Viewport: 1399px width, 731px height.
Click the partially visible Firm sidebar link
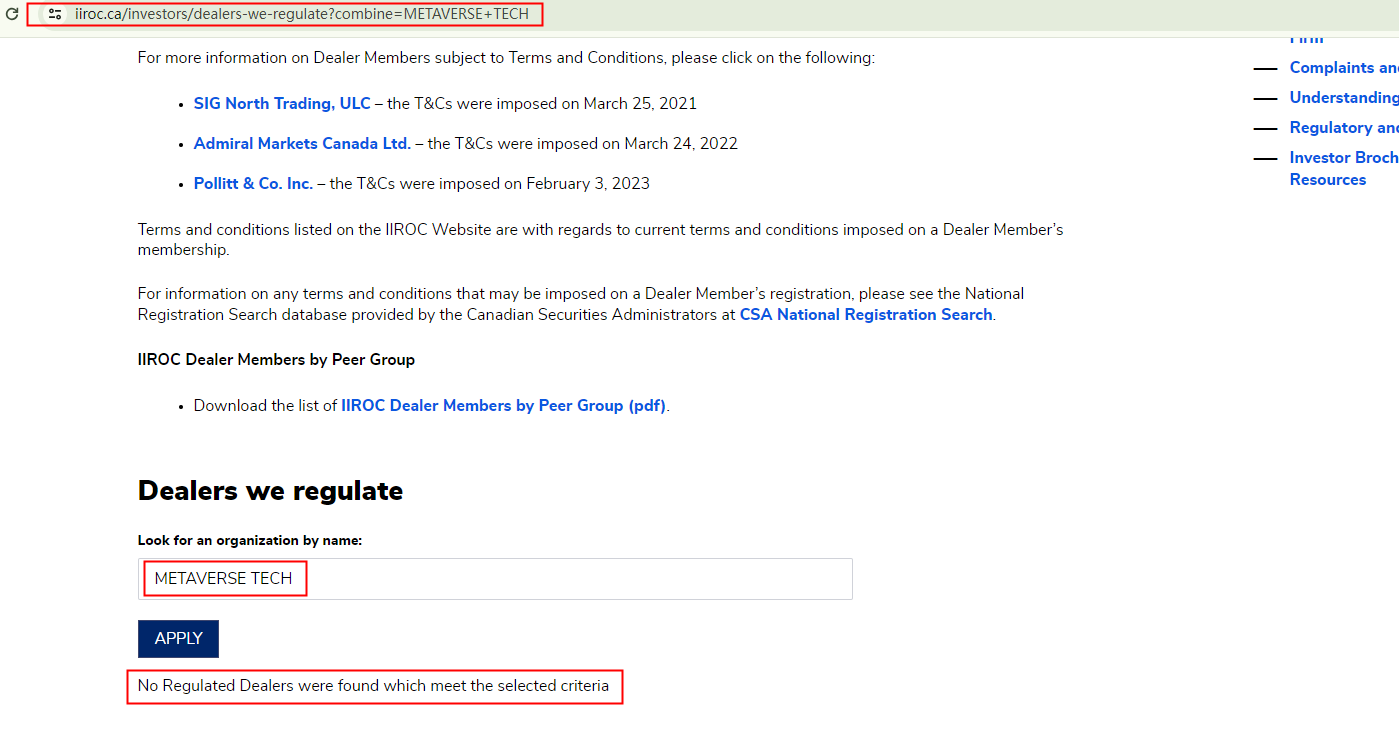pos(1306,39)
